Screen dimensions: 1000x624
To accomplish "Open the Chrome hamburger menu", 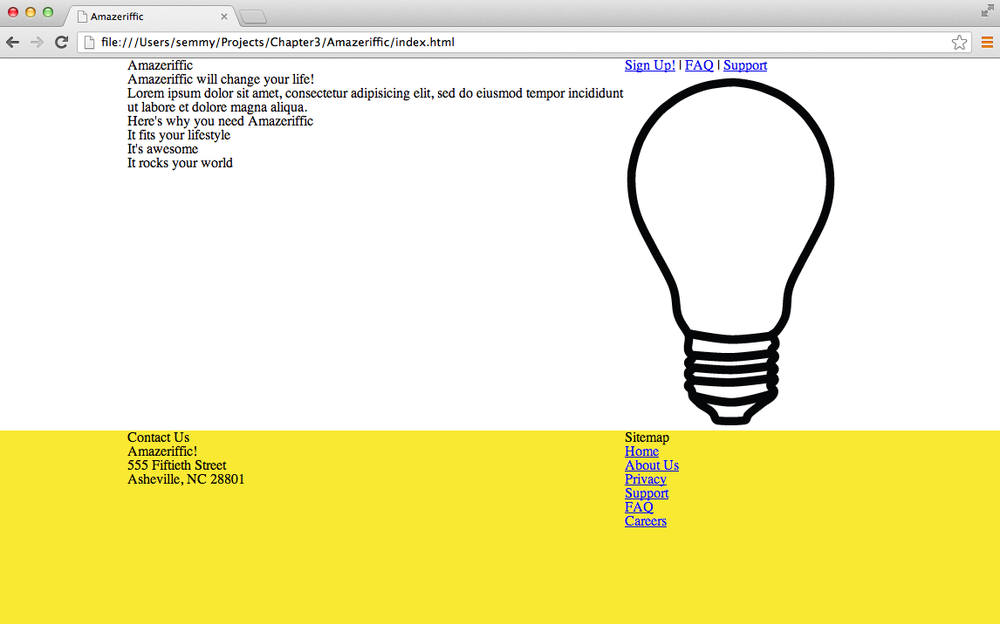I will click(987, 42).
